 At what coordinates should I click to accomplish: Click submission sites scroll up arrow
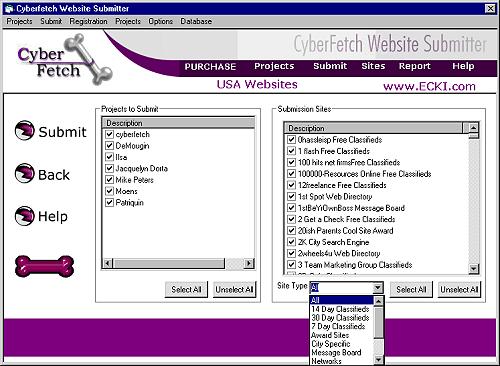click(473, 128)
